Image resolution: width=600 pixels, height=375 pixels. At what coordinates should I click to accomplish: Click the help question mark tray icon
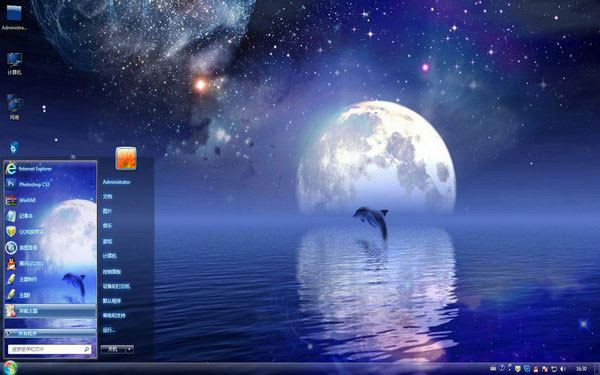click(x=502, y=368)
